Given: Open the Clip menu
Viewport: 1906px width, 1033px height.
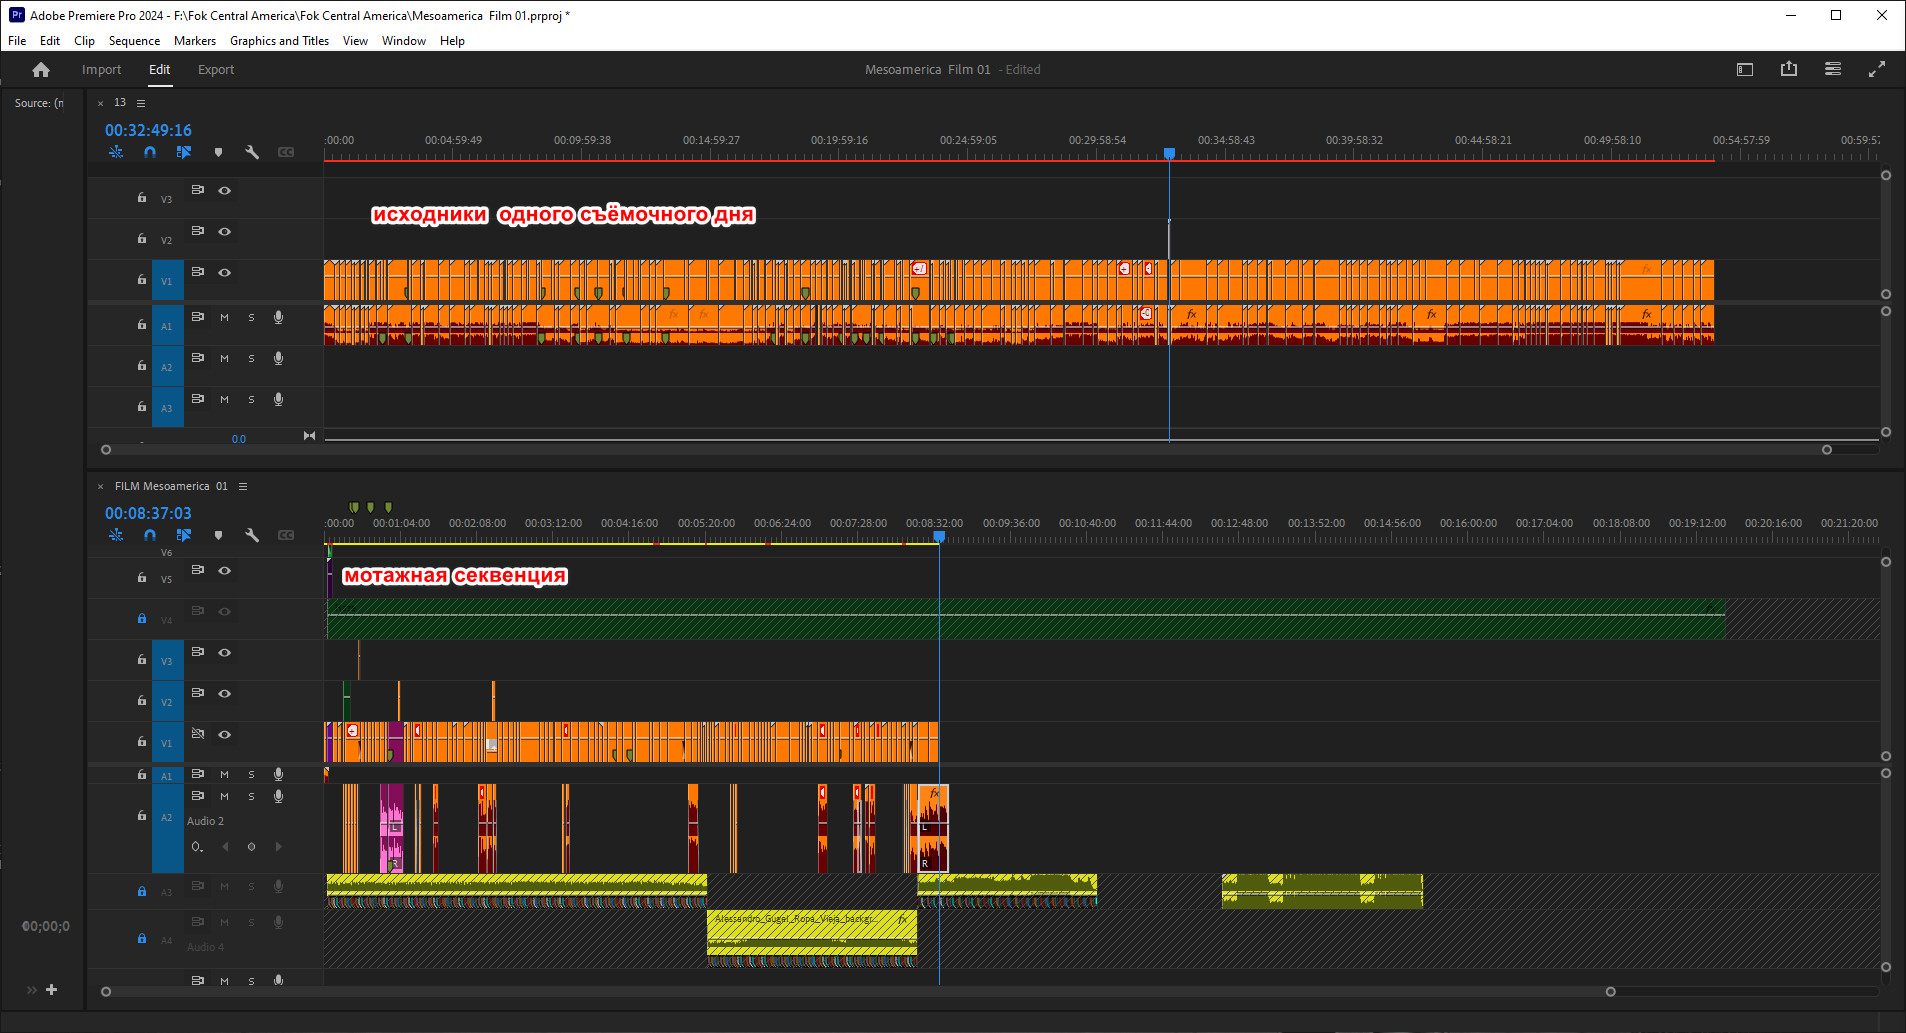Looking at the screenshot, I should [x=84, y=41].
